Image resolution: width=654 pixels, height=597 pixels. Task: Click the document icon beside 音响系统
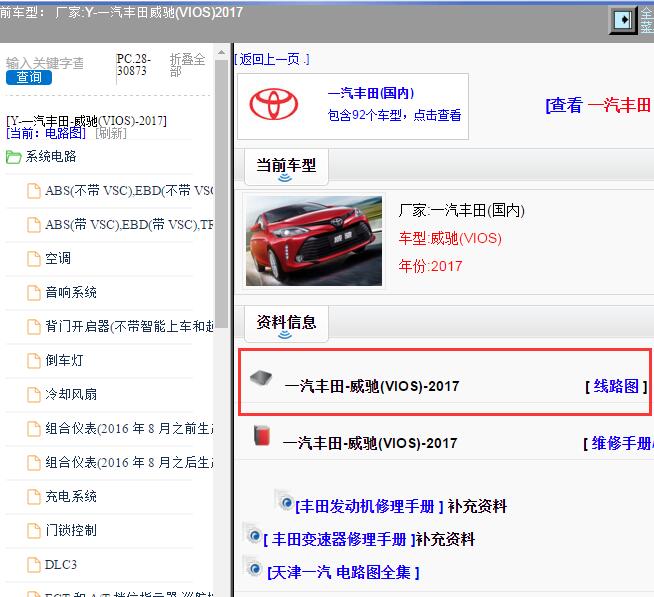coord(34,293)
